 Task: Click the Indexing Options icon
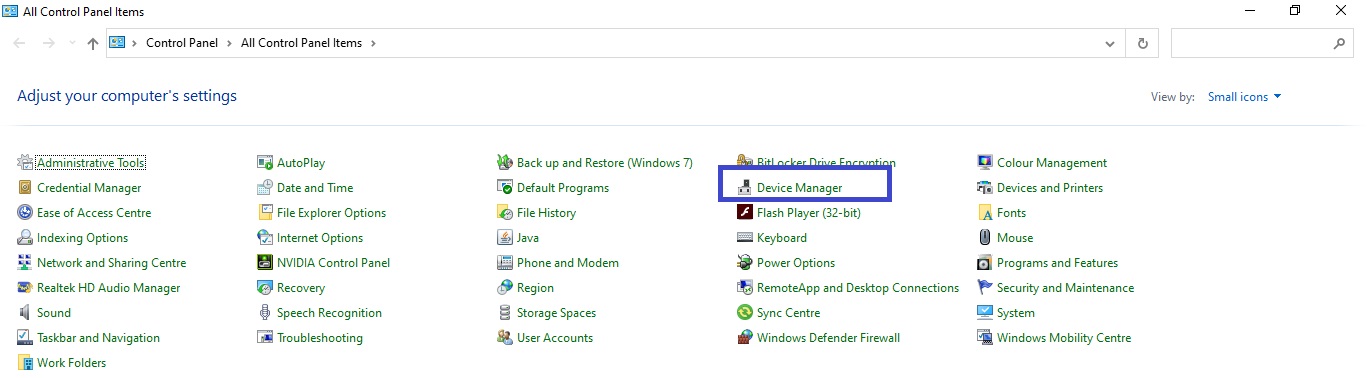[25, 238]
